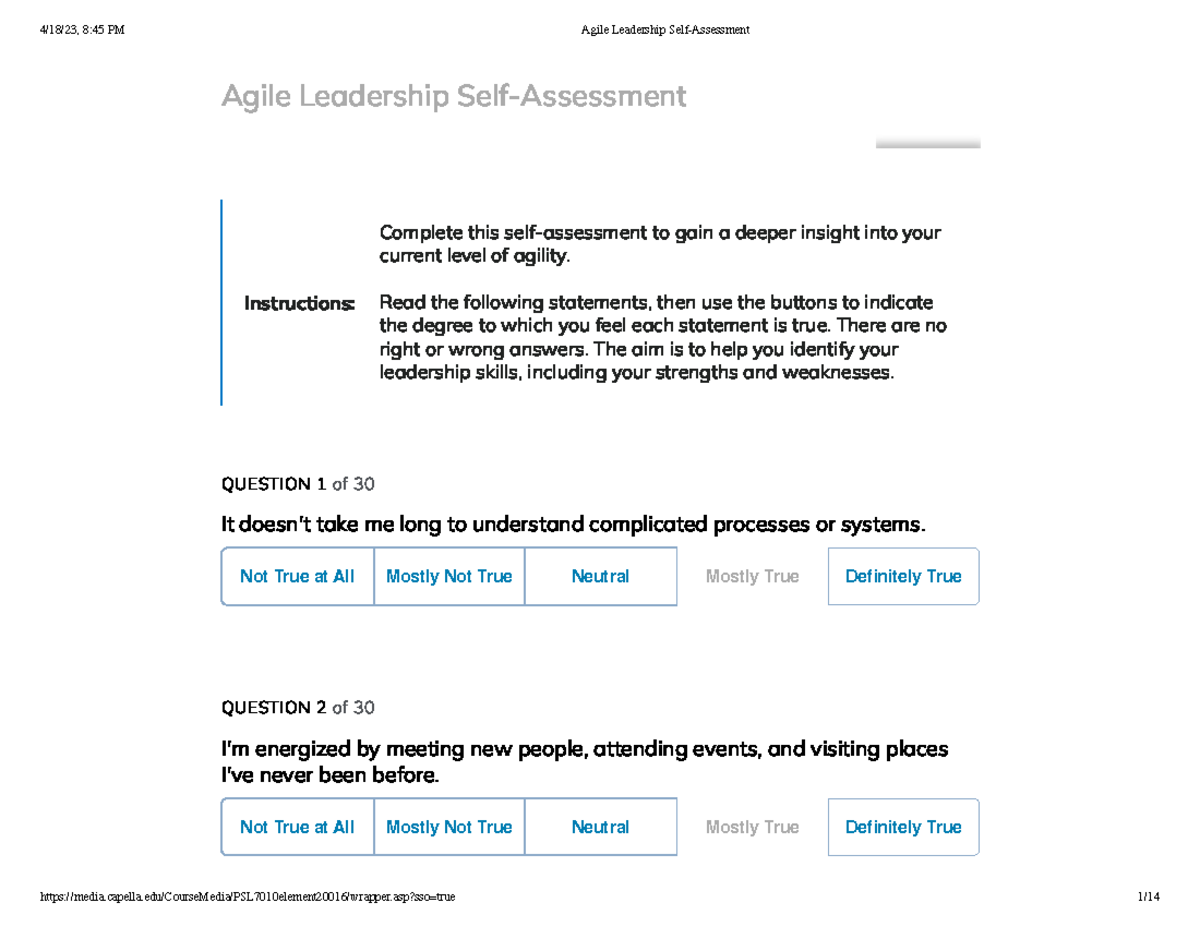Click the "Agile Leadership Self-Assessment" page heading
The height and width of the screenshot is (927, 1200).
tap(455, 96)
